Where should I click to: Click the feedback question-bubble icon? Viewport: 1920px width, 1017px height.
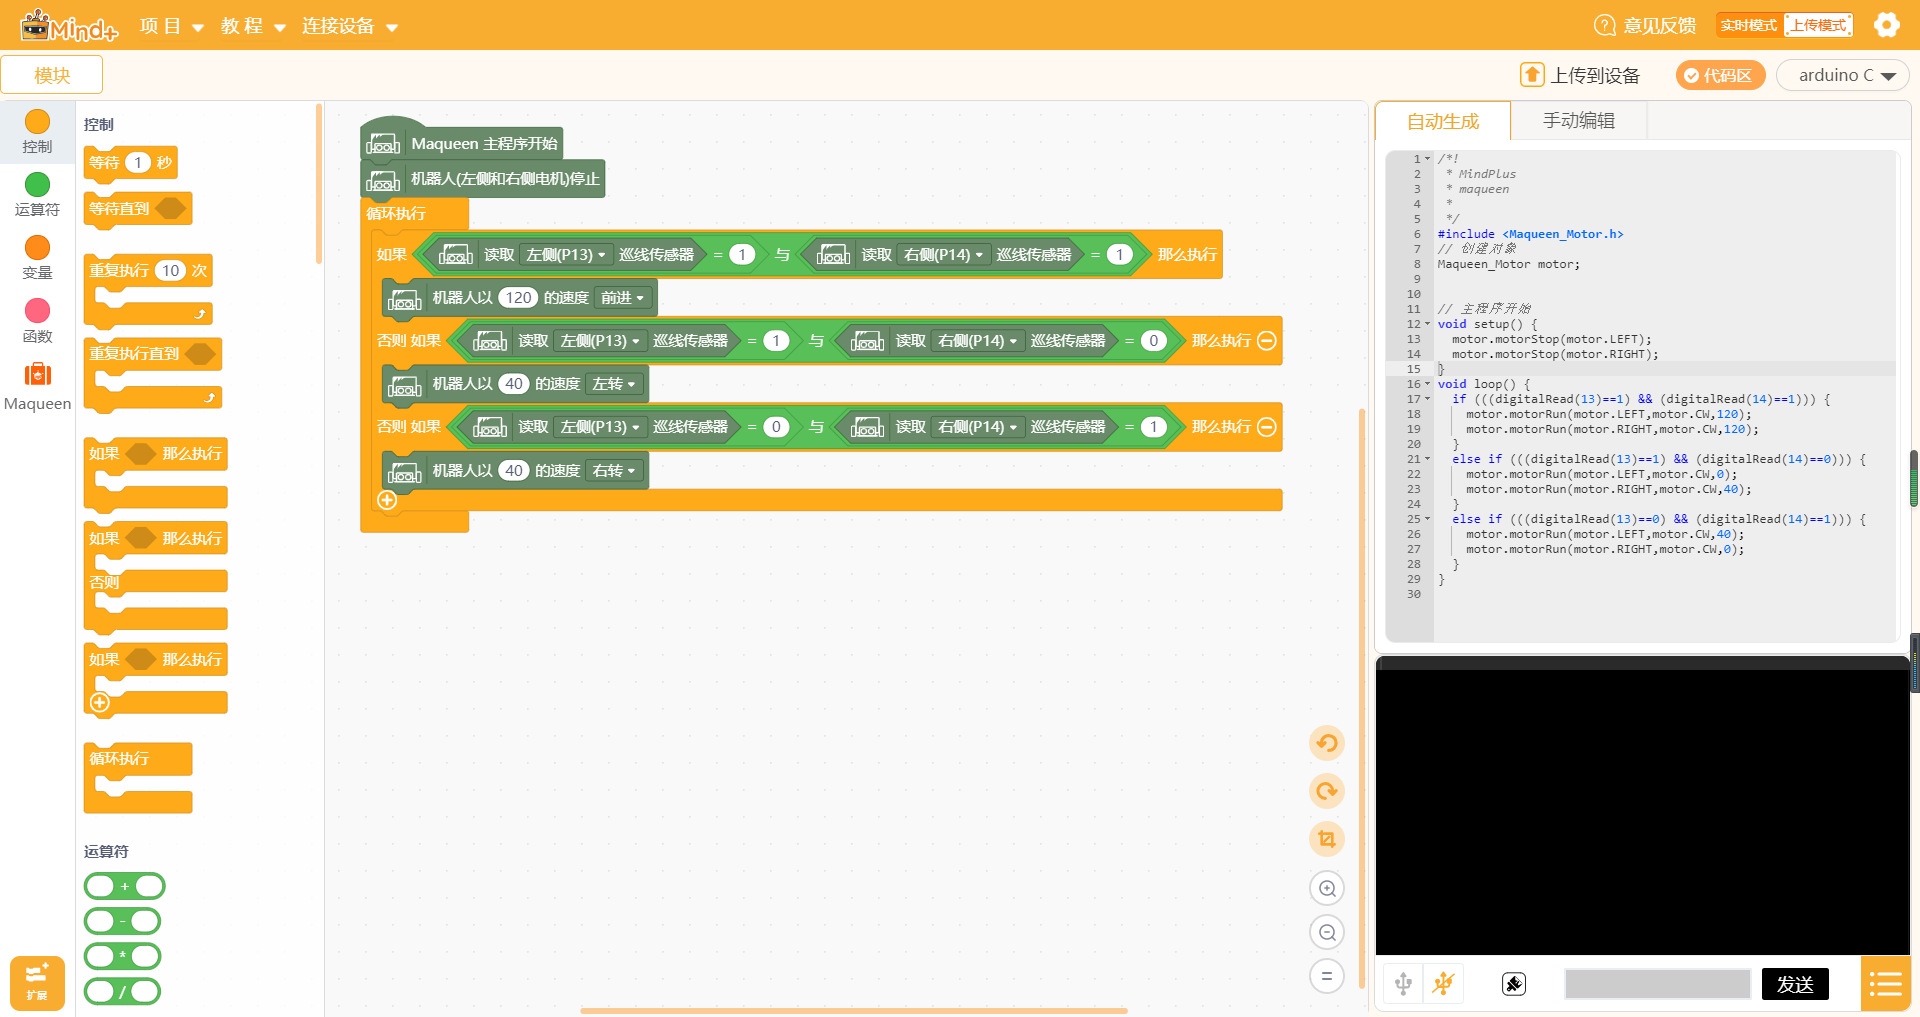[x=1604, y=25]
